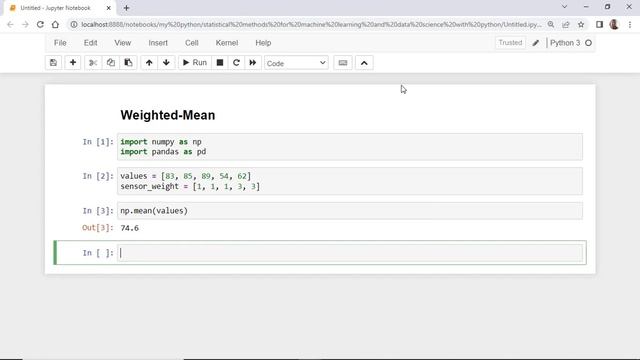This screenshot has width=640, height=360.
Task: Click the empty In [ ]: prompt
Action: (98, 253)
